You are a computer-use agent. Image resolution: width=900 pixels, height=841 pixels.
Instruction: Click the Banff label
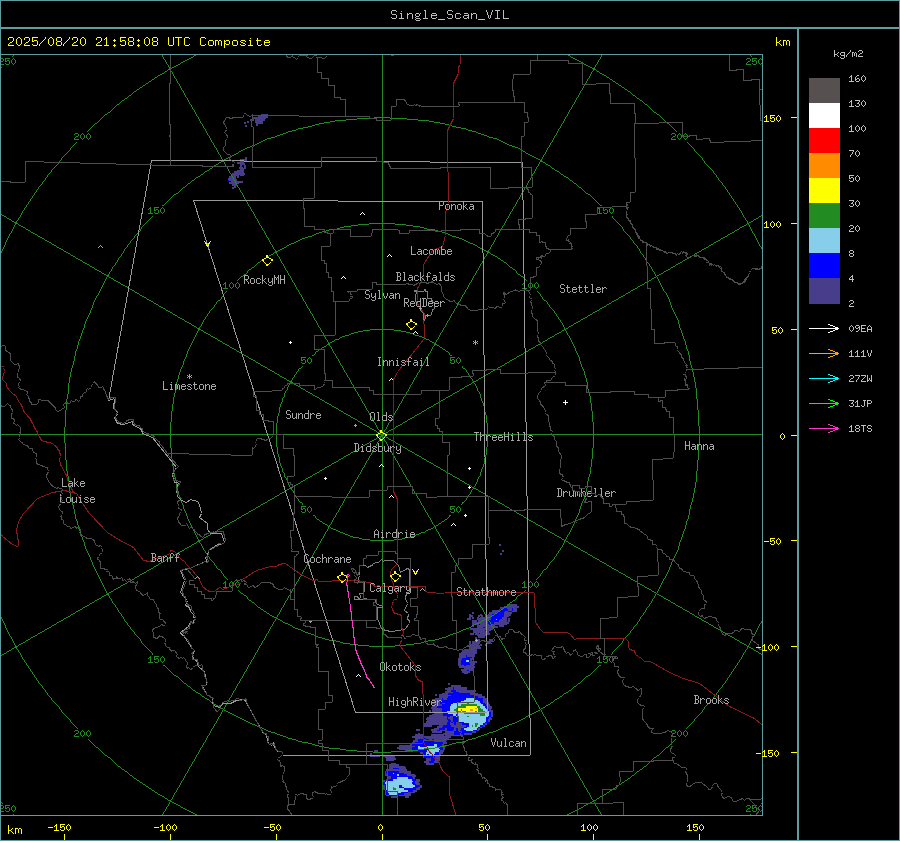(x=165, y=557)
